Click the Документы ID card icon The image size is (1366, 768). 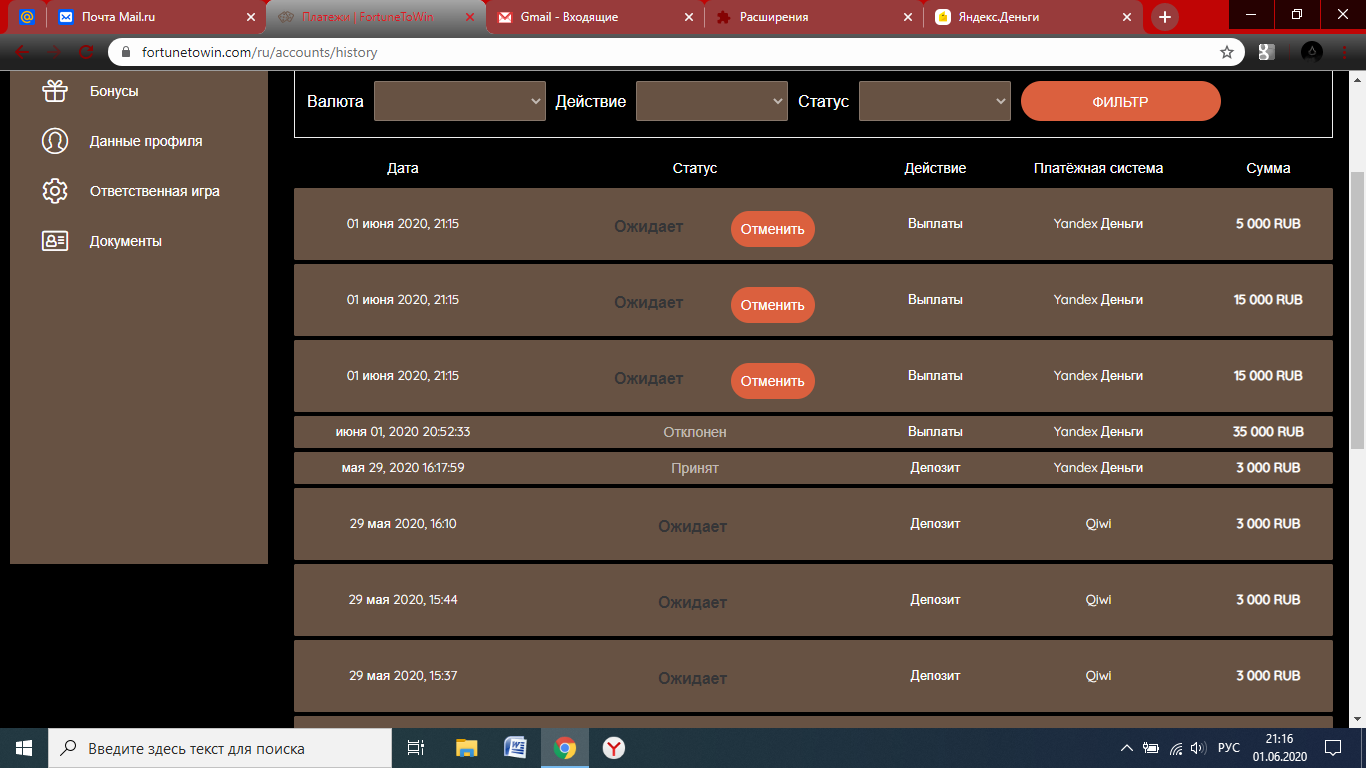point(55,241)
